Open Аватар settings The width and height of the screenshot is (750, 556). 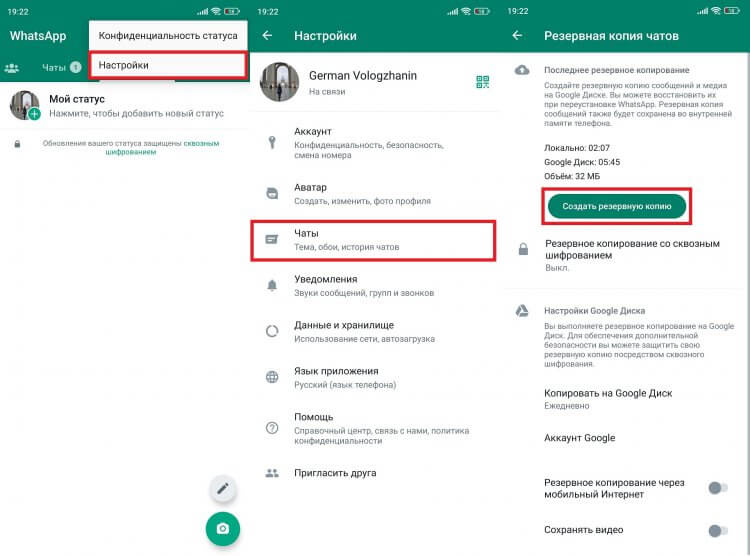(x=375, y=194)
